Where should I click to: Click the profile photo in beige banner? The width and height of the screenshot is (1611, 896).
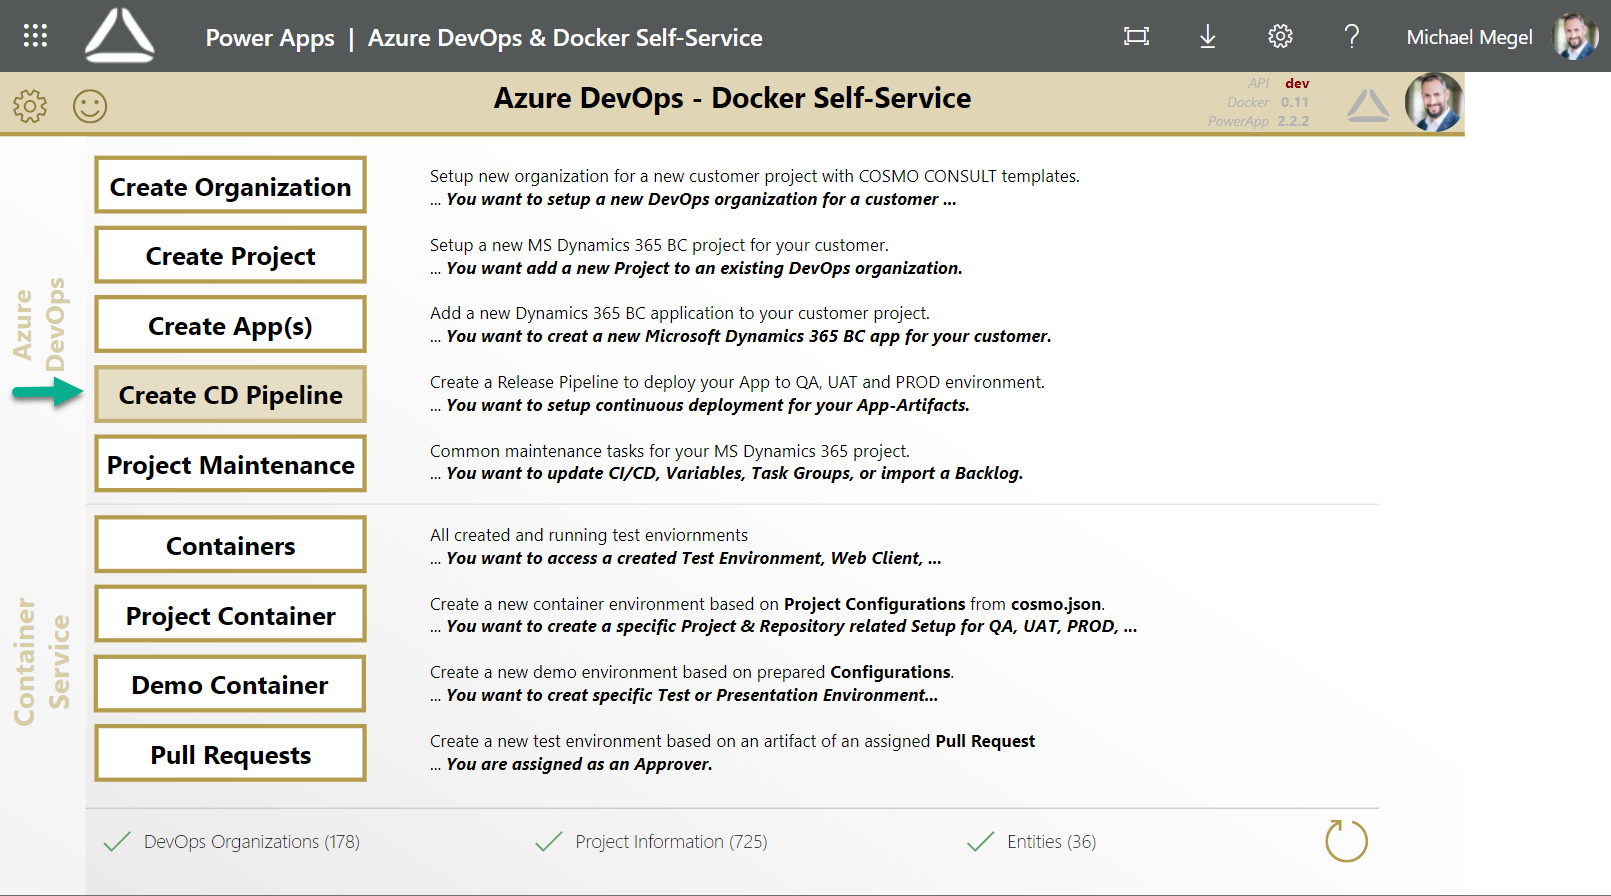pyautogui.click(x=1434, y=102)
